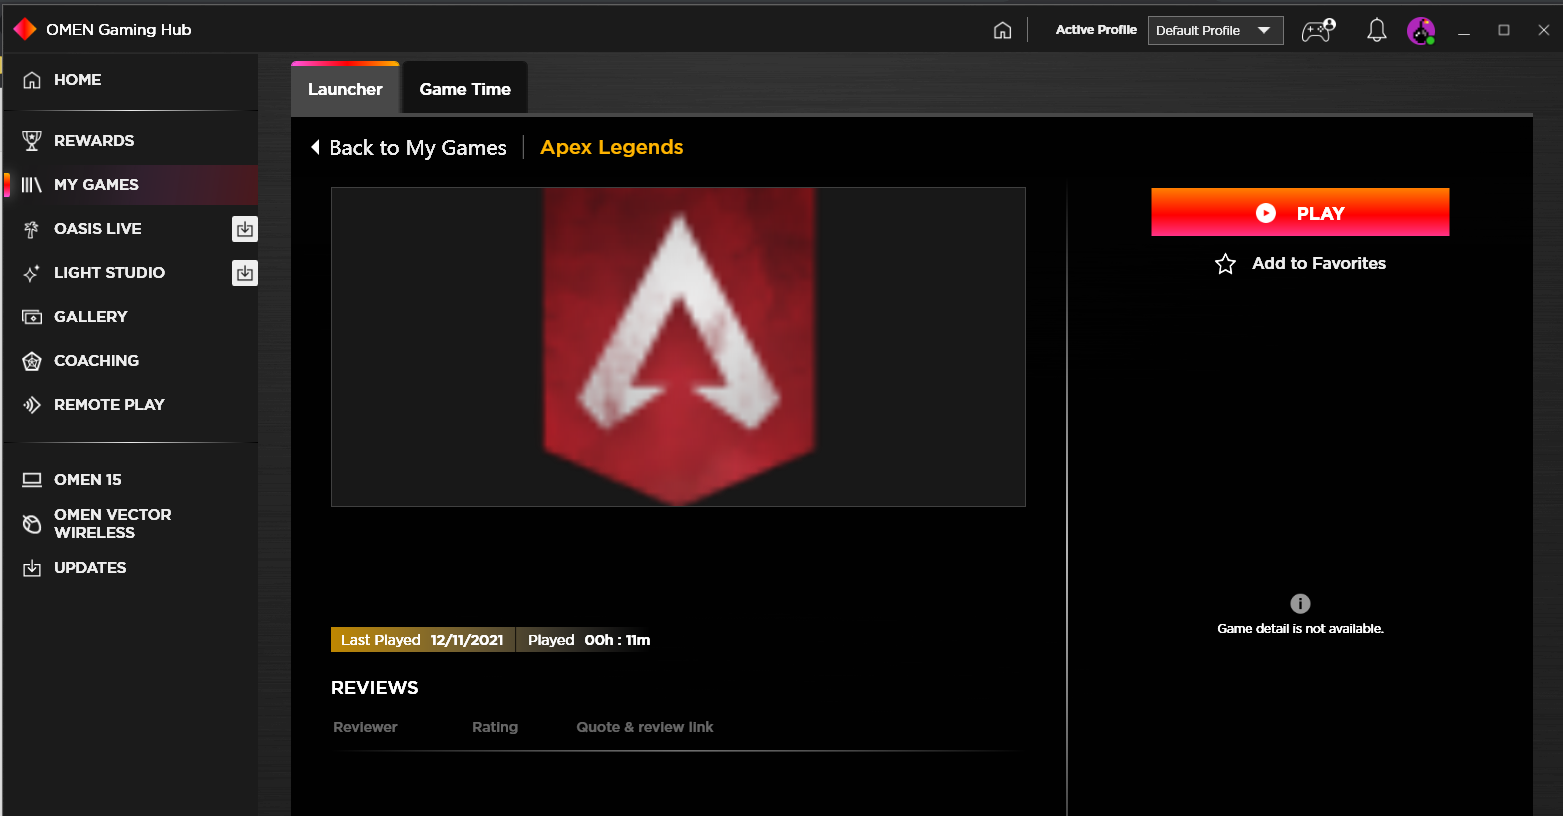The width and height of the screenshot is (1563, 816).
Task: Click the download icon next to Oasis Live
Action: click(244, 228)
